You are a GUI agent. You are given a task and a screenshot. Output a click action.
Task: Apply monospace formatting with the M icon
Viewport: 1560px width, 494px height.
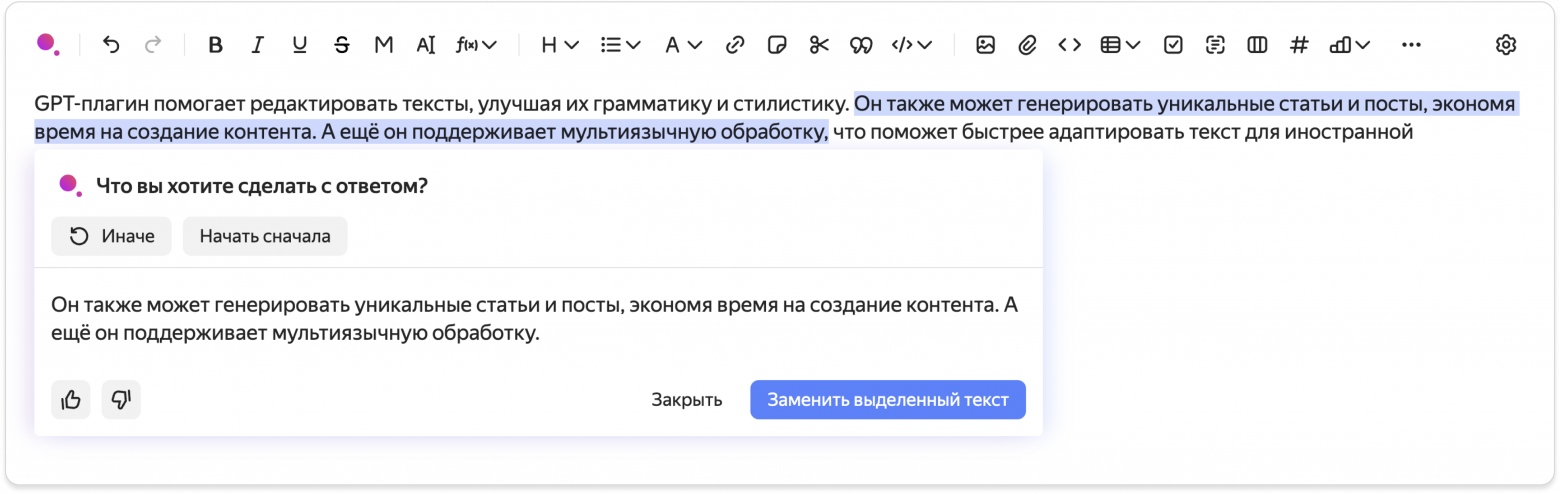pos(383,44)
